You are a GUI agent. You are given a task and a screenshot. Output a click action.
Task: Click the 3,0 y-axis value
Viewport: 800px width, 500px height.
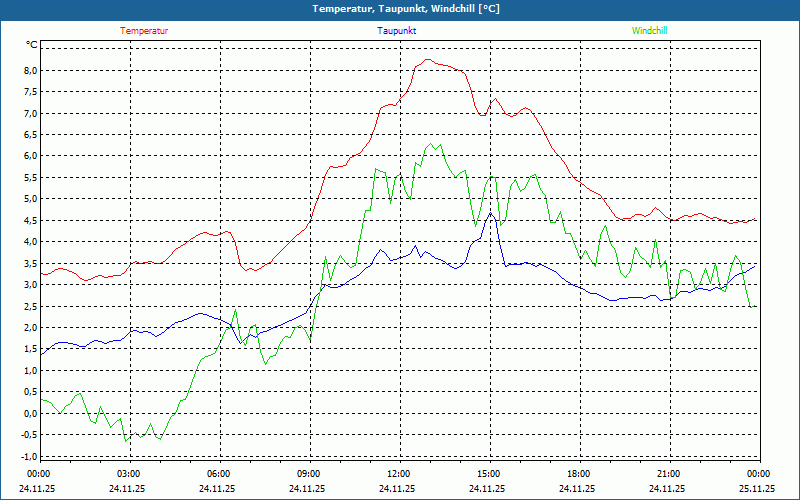pyautogui.click(x=31, y=285)
